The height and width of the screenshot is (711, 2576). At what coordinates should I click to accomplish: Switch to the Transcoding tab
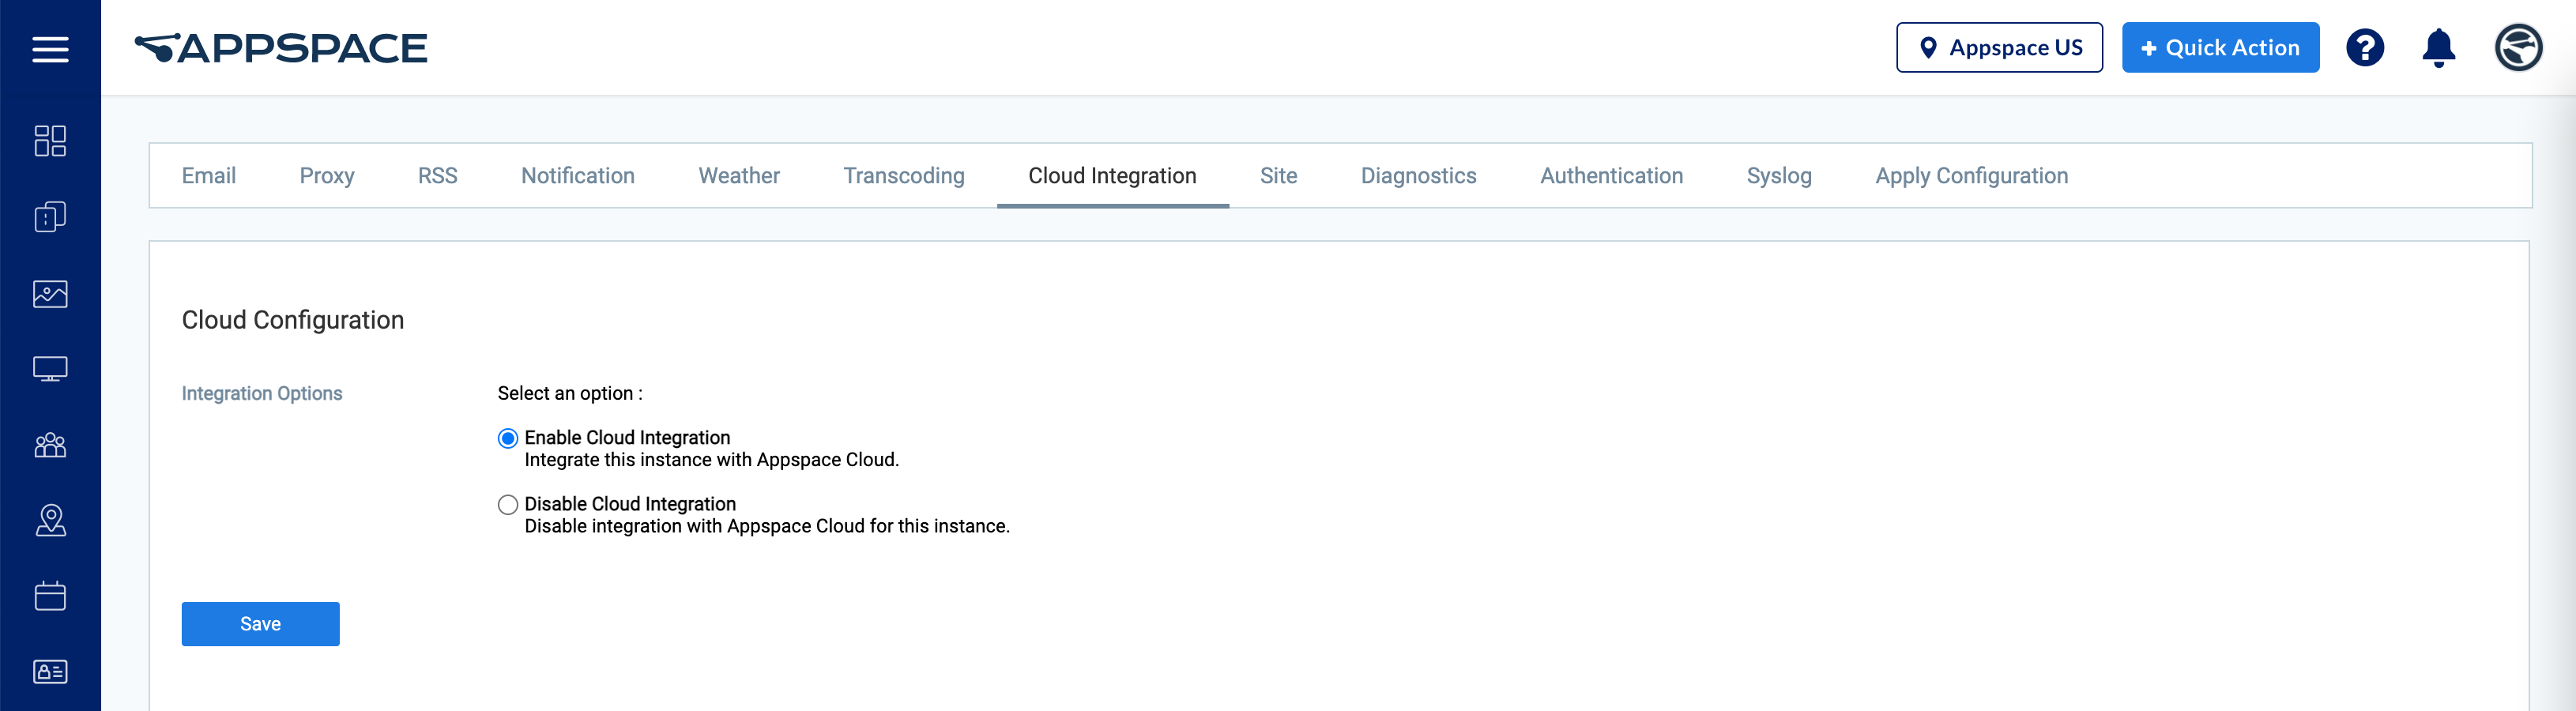click(x=904, y=176)
